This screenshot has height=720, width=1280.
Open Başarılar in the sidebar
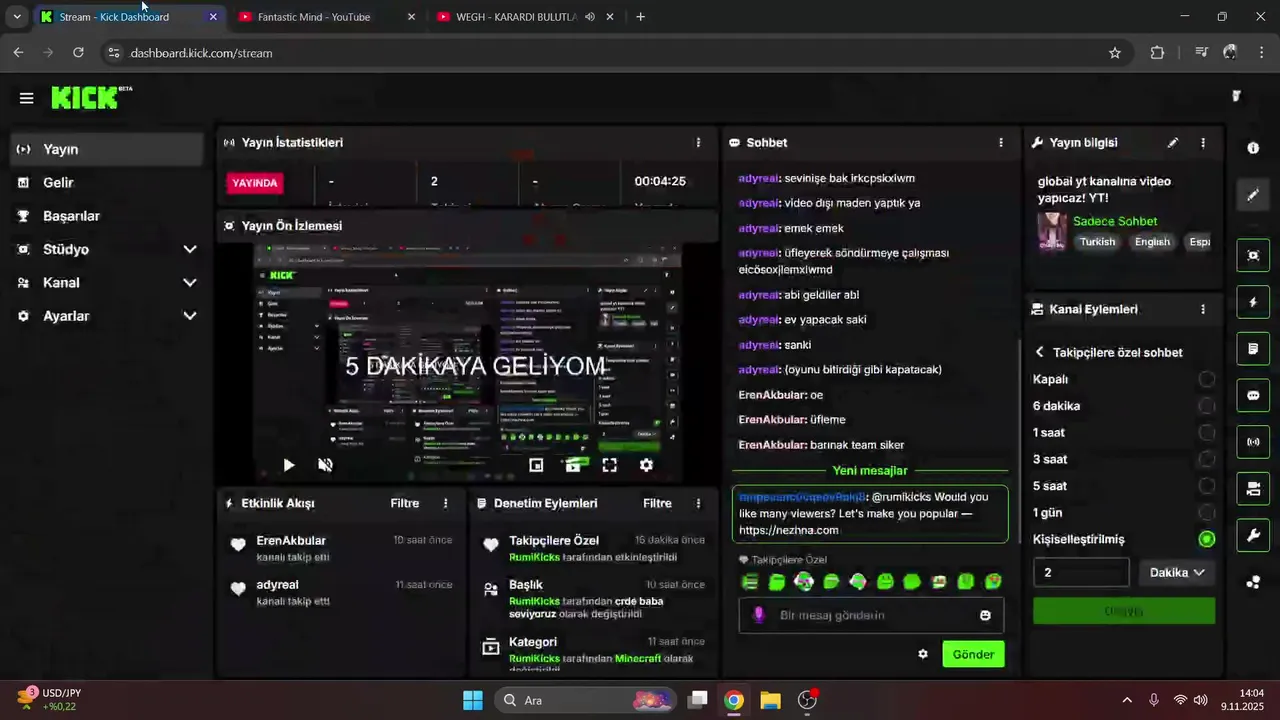(108, 216)
